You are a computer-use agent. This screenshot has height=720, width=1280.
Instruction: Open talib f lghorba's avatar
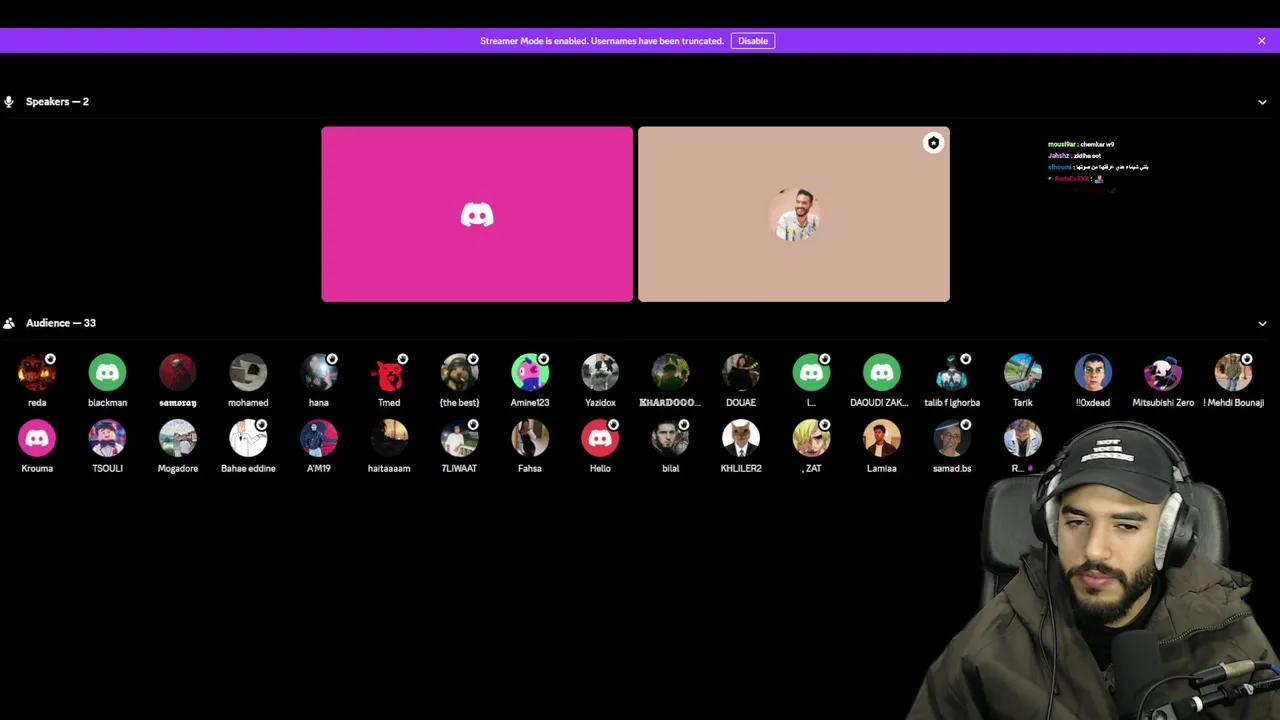(952, 373)
